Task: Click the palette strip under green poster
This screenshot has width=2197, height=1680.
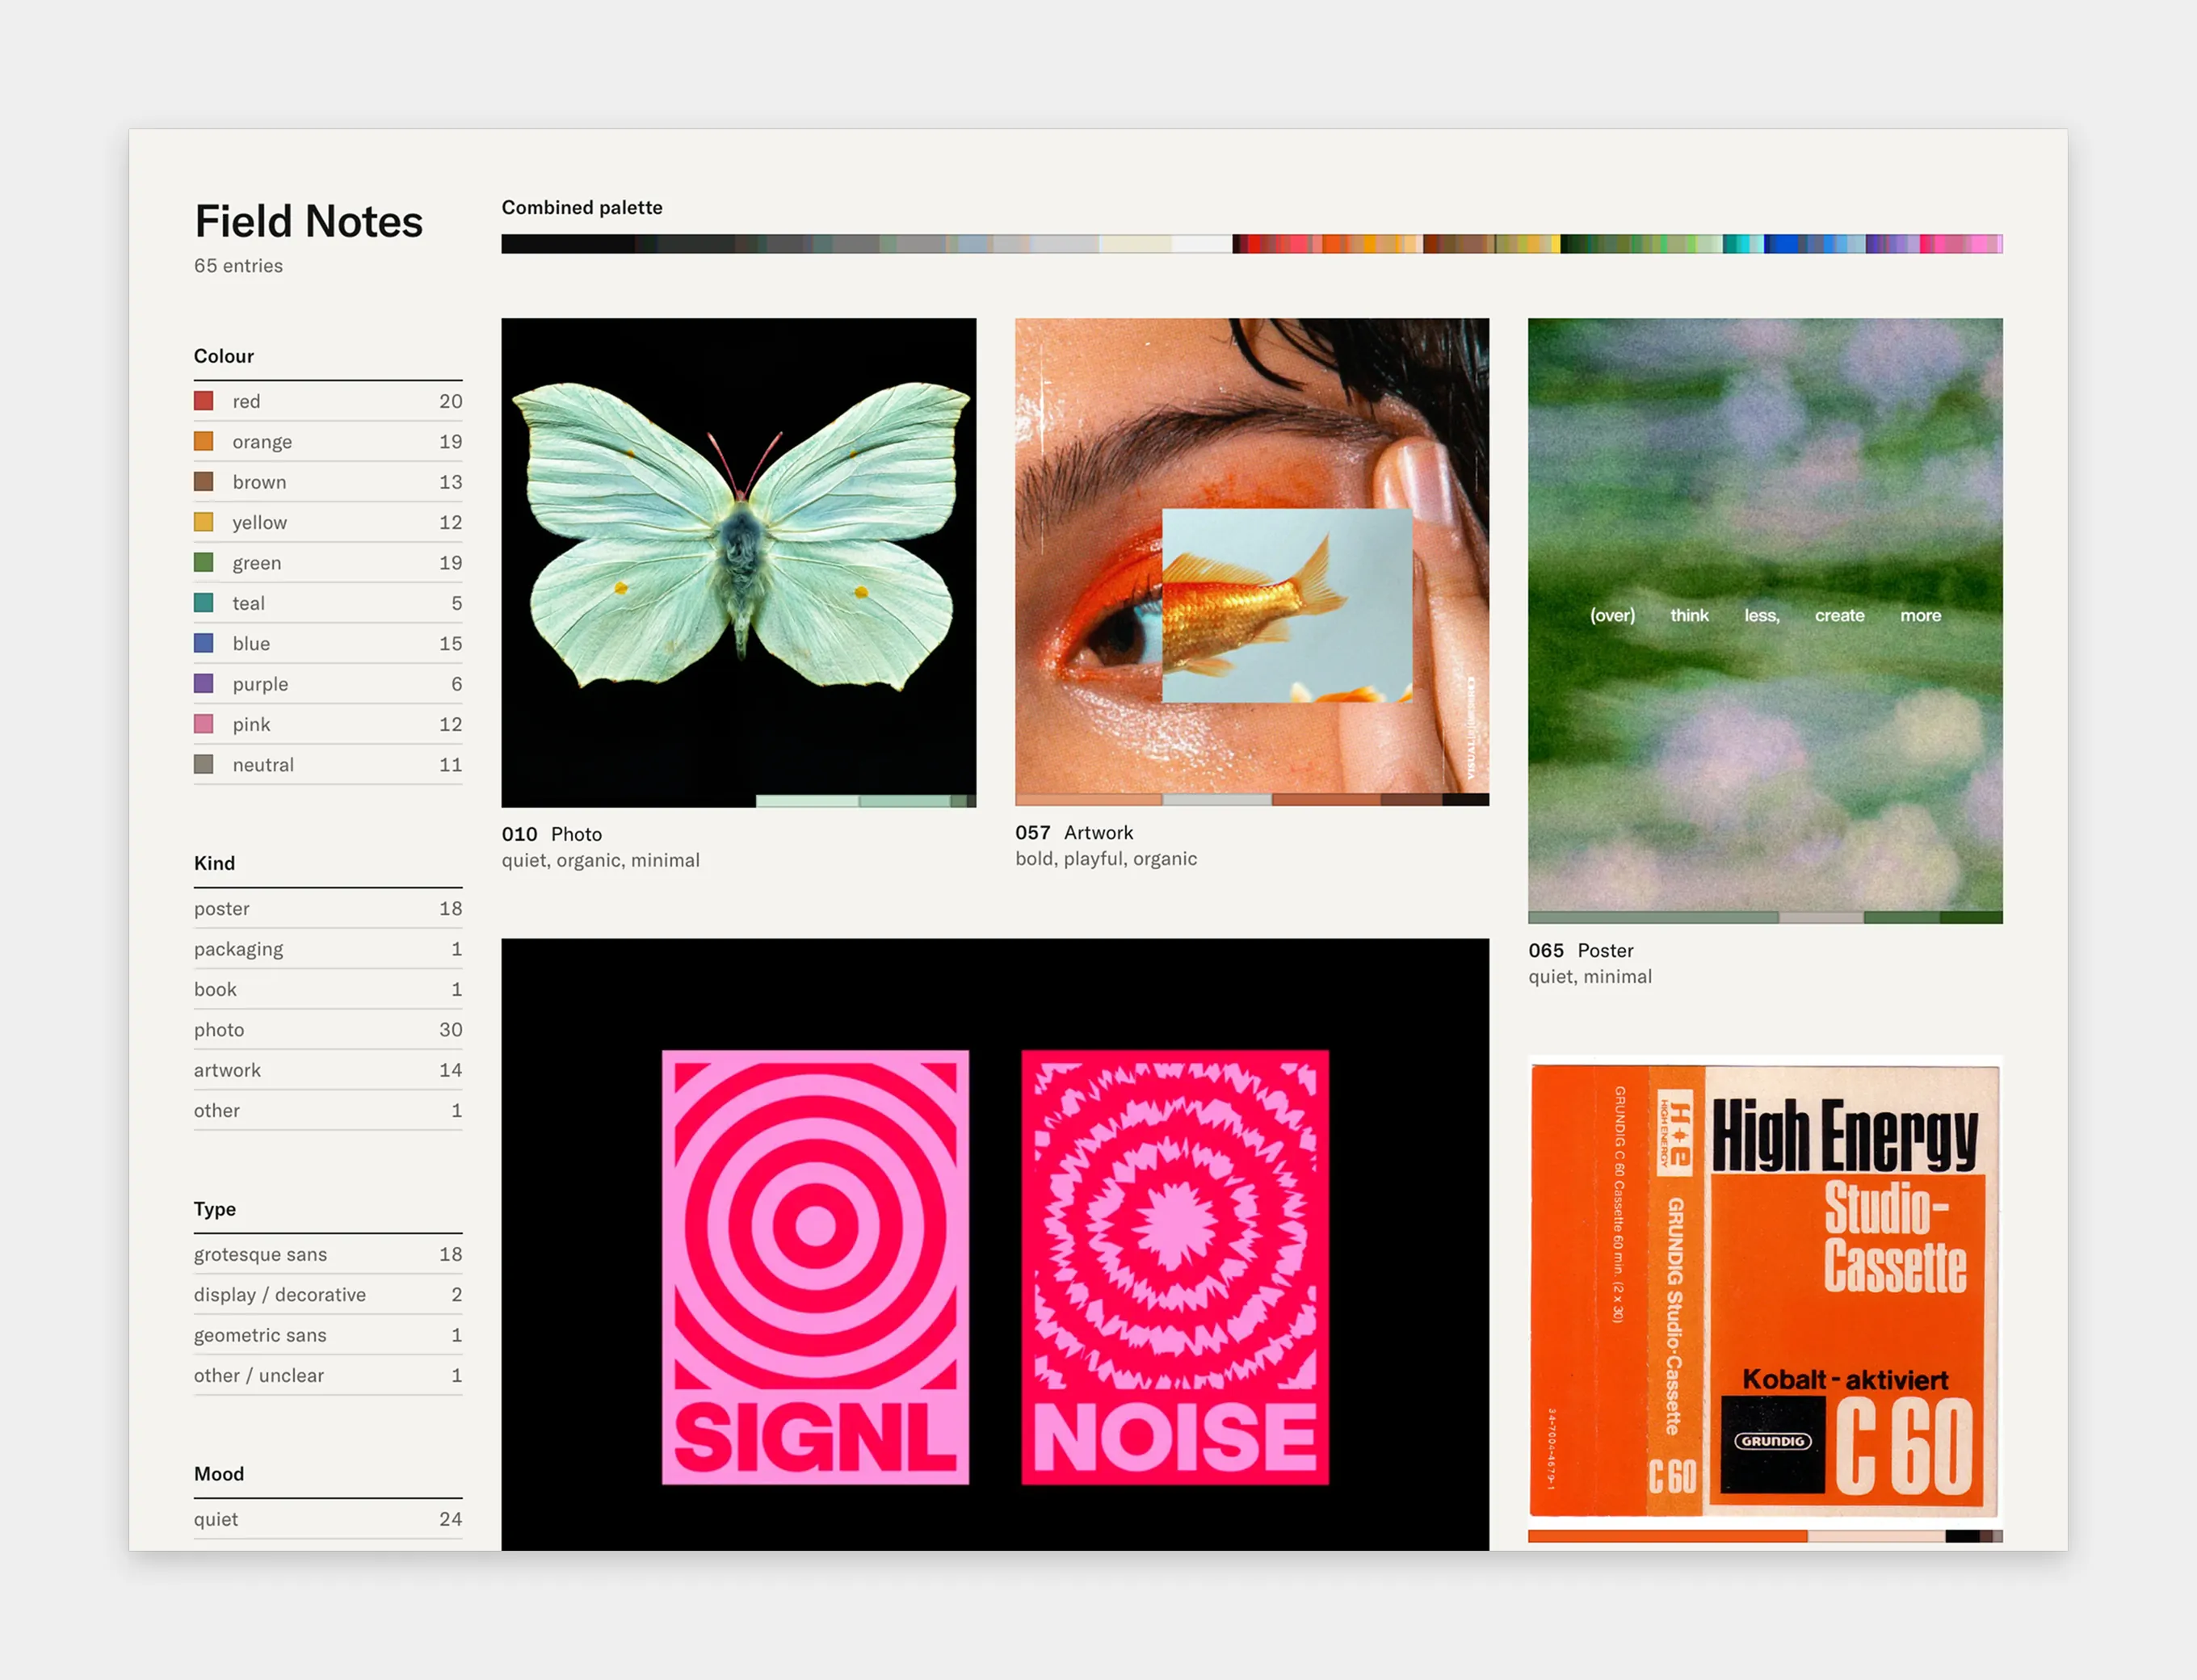Action: pos(1765,917)
